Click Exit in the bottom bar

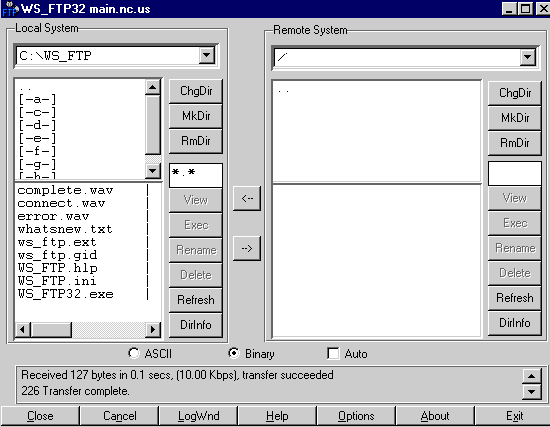point(512,416)
